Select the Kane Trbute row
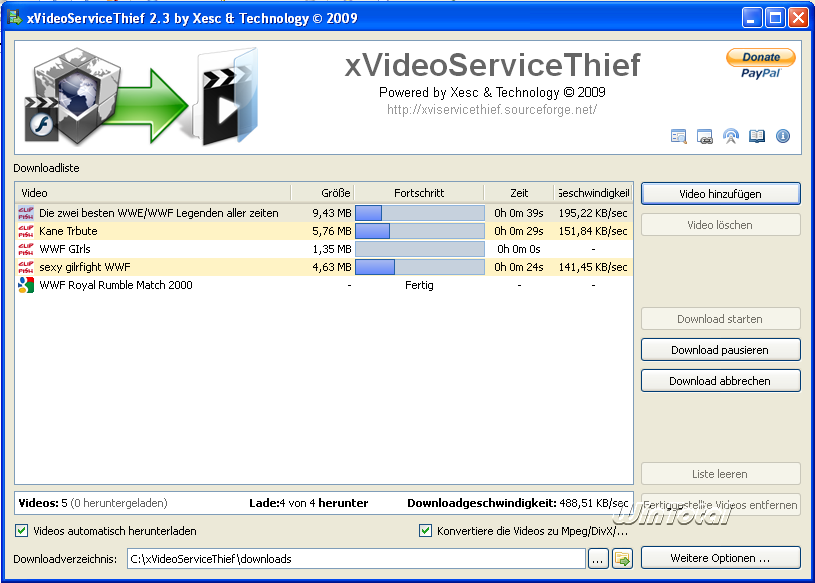The height and width of the screenshot is (583, 815). 324,231
